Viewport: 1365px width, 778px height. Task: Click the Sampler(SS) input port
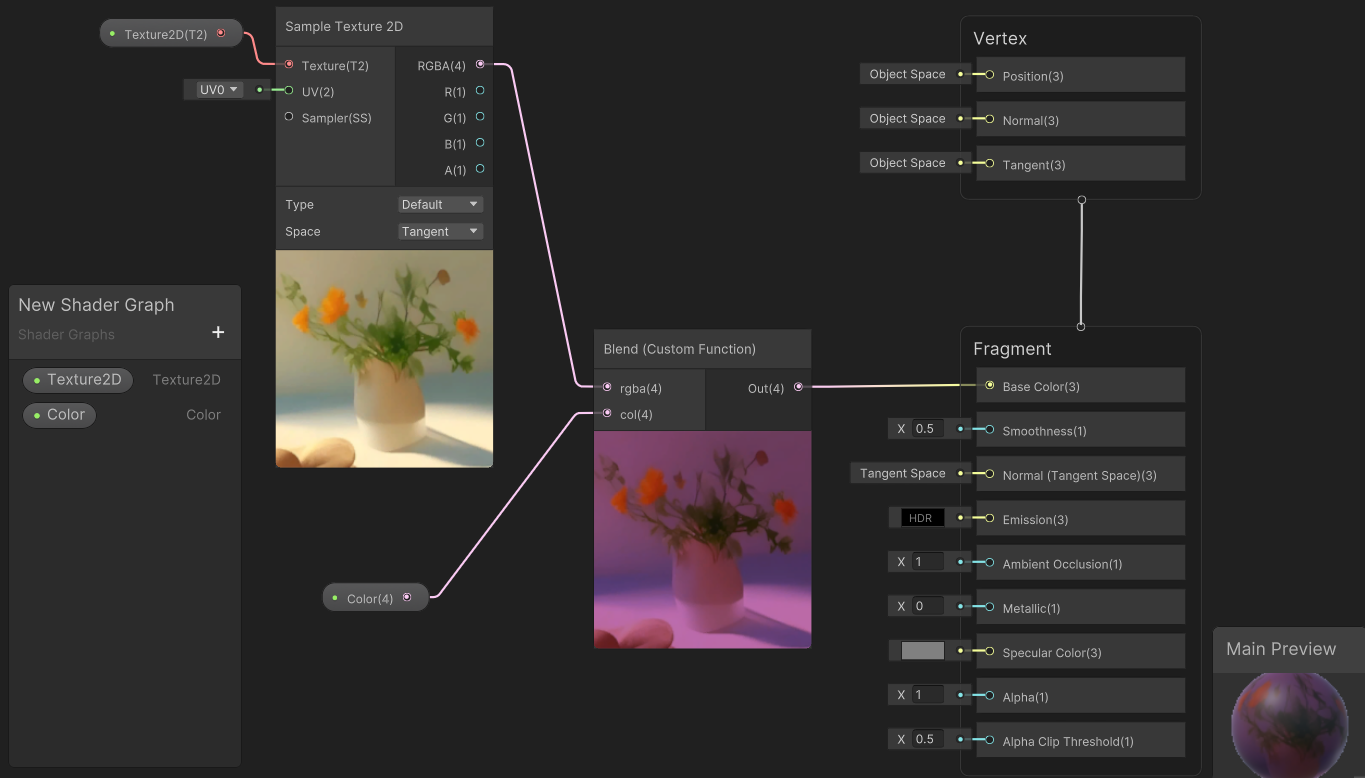(x=289, y=117)
